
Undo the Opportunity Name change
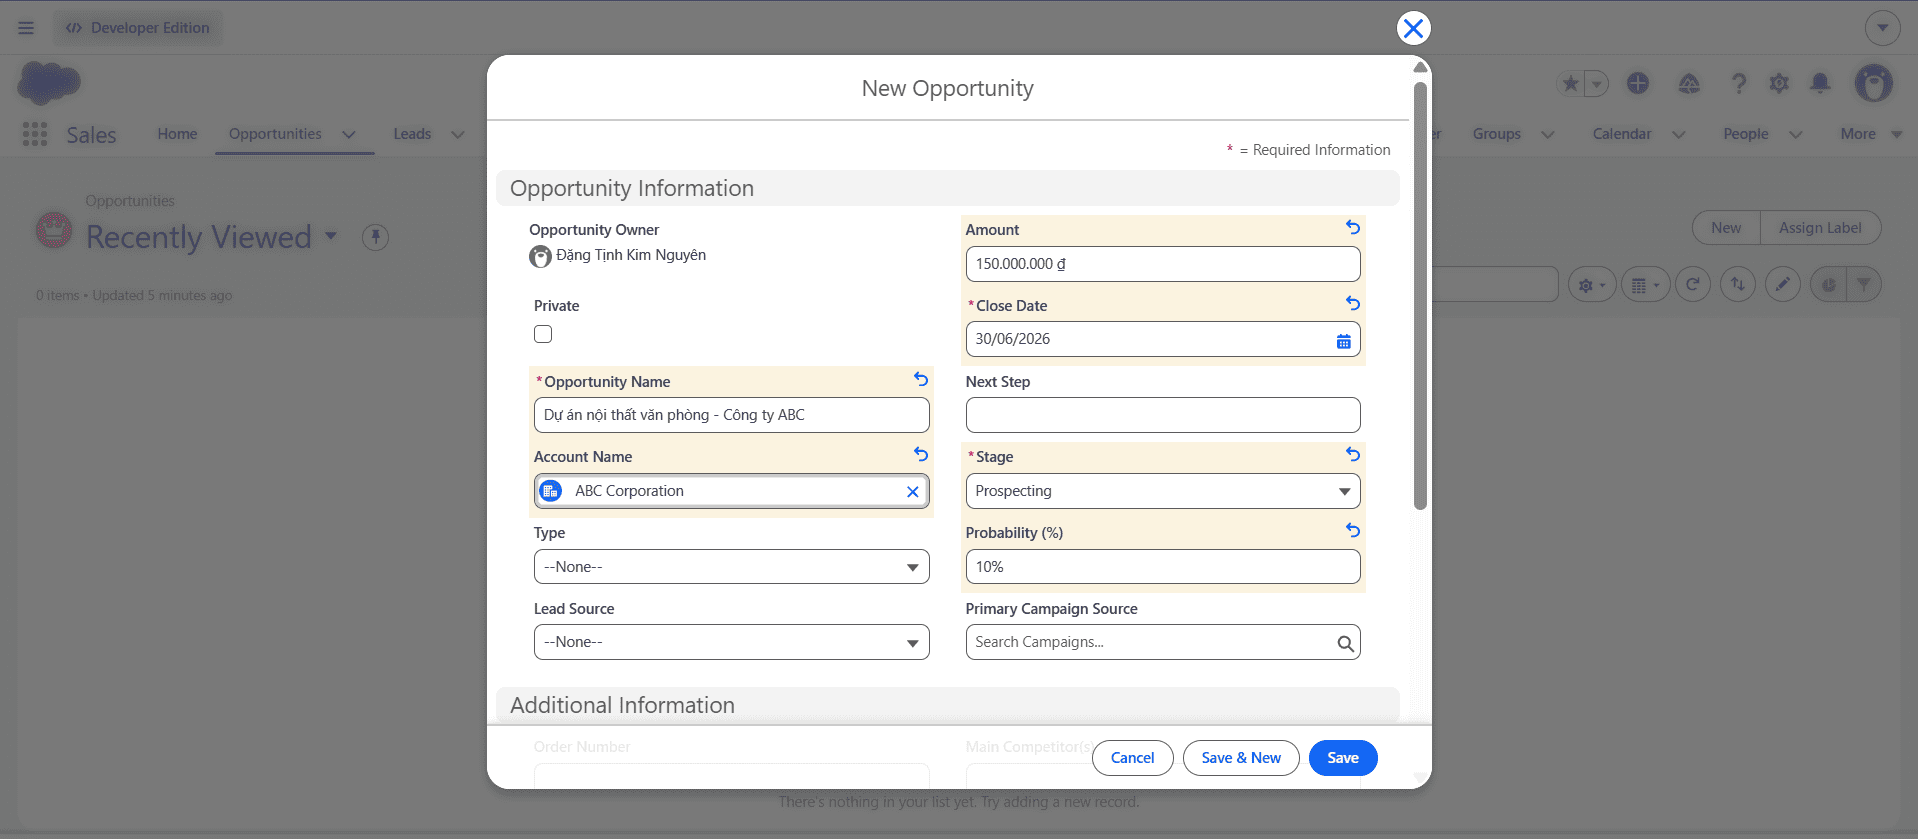(921, 380)
